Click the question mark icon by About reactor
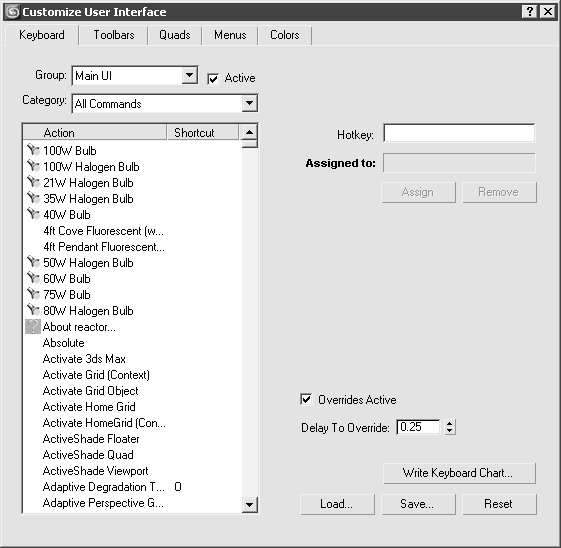 33,327
